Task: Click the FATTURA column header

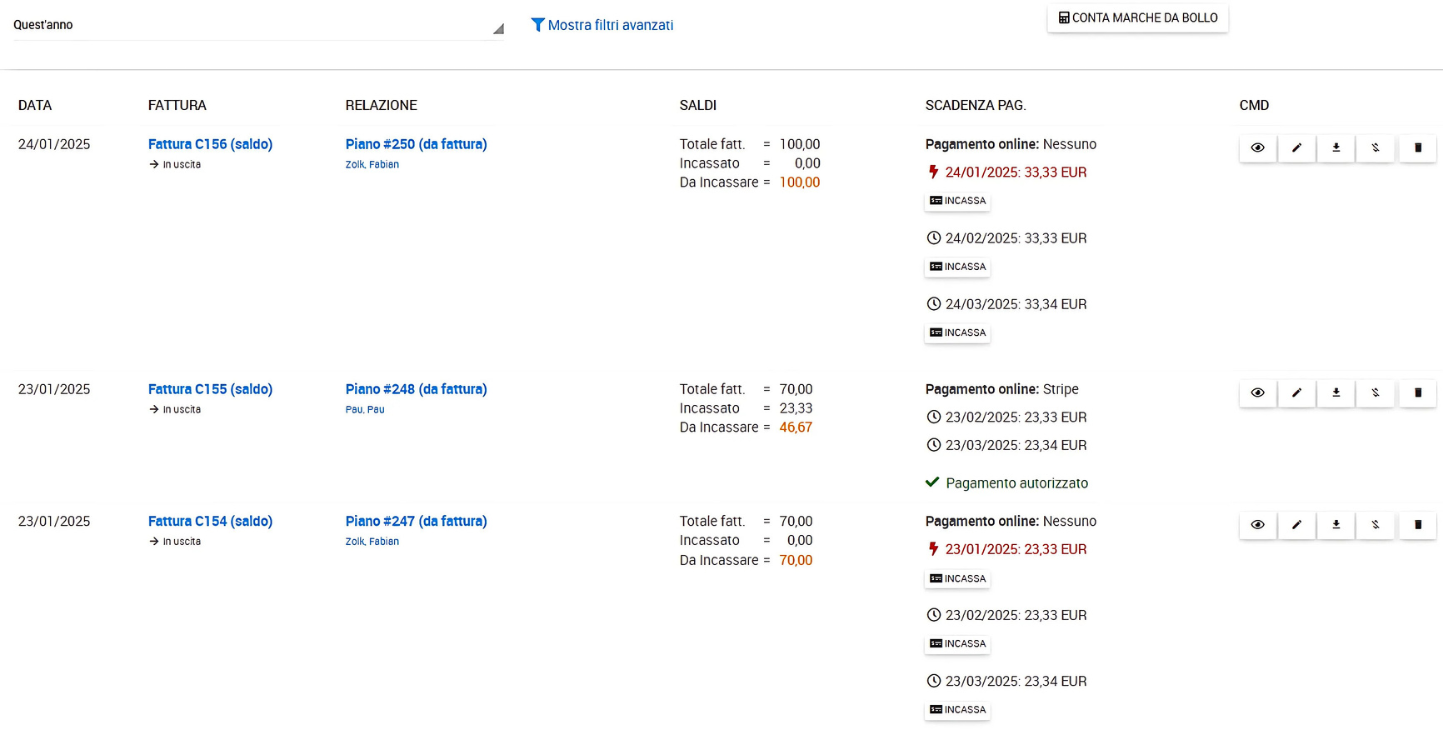Action: click(x=177, y=105)
